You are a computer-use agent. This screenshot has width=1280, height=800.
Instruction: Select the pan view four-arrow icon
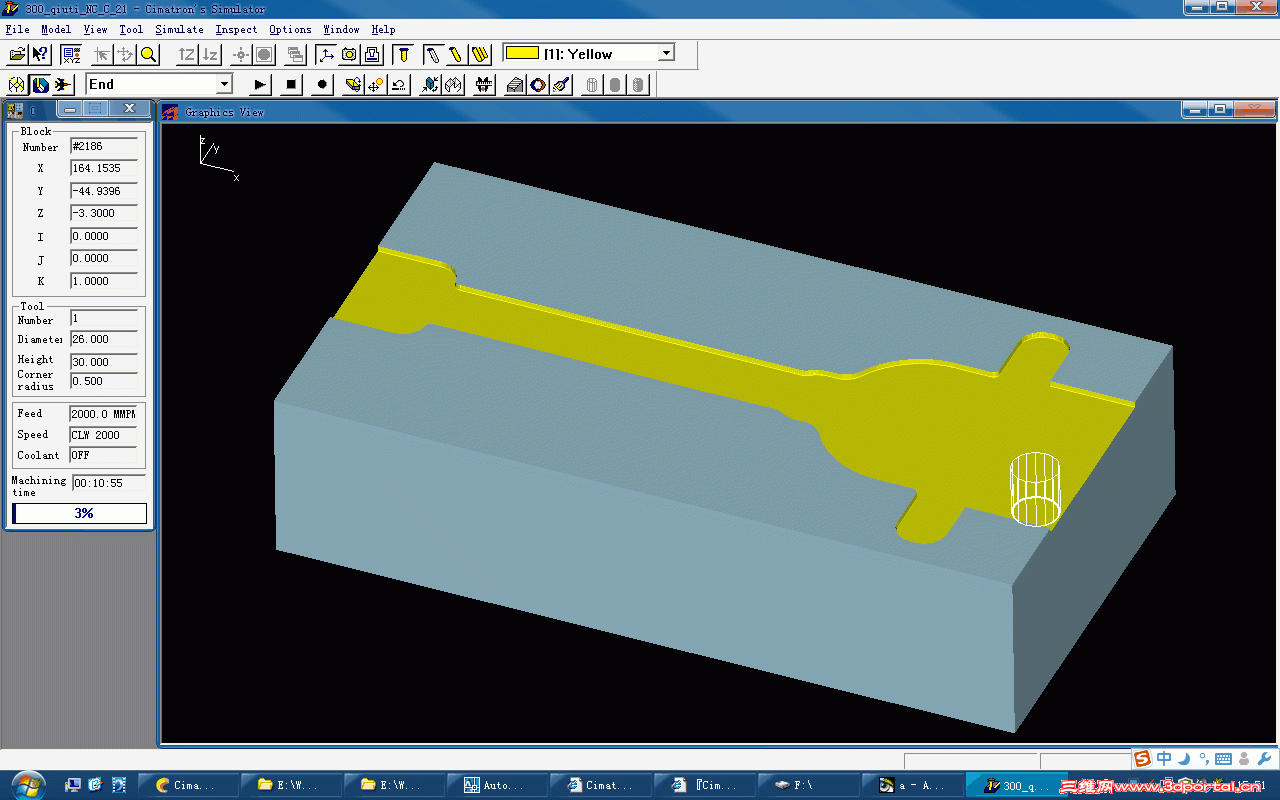(125, 54)
